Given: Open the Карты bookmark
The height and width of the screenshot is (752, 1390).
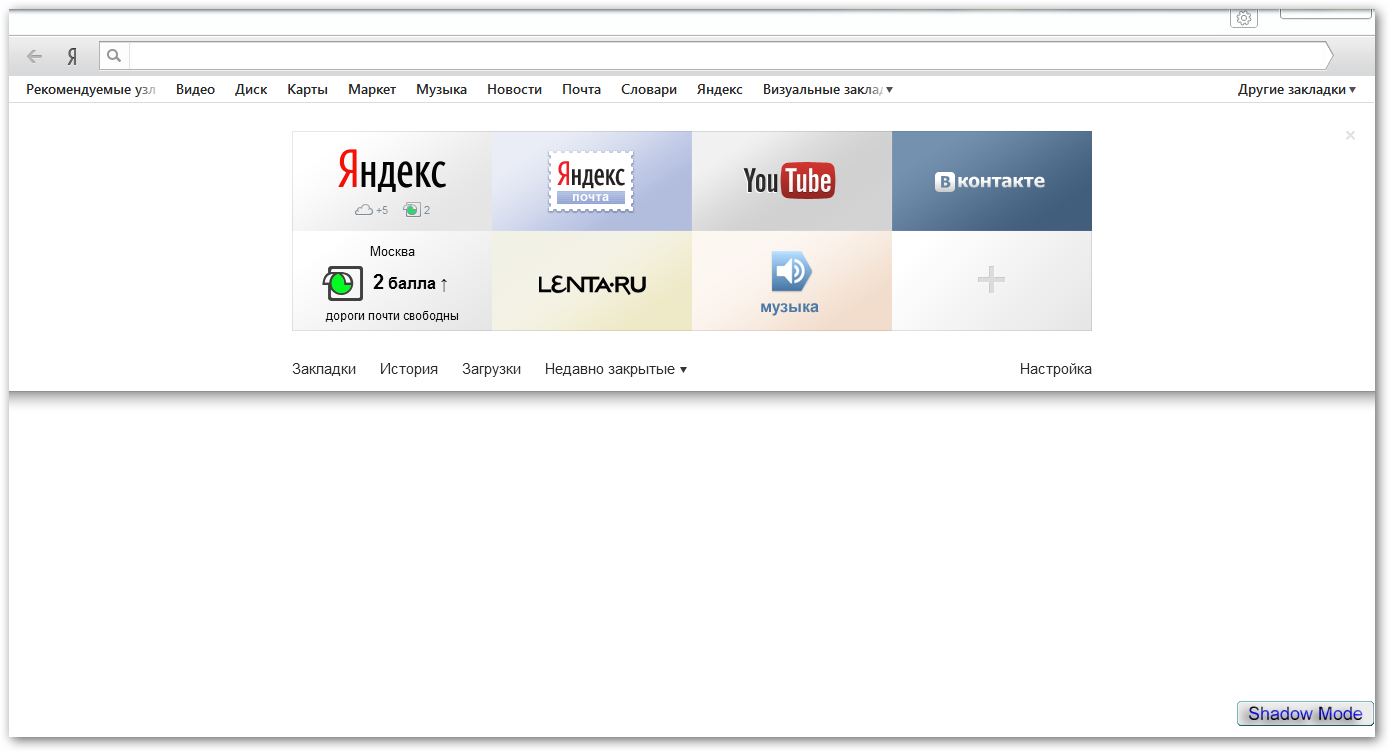Looking at the screenshot, I should (x=307, y=89).
